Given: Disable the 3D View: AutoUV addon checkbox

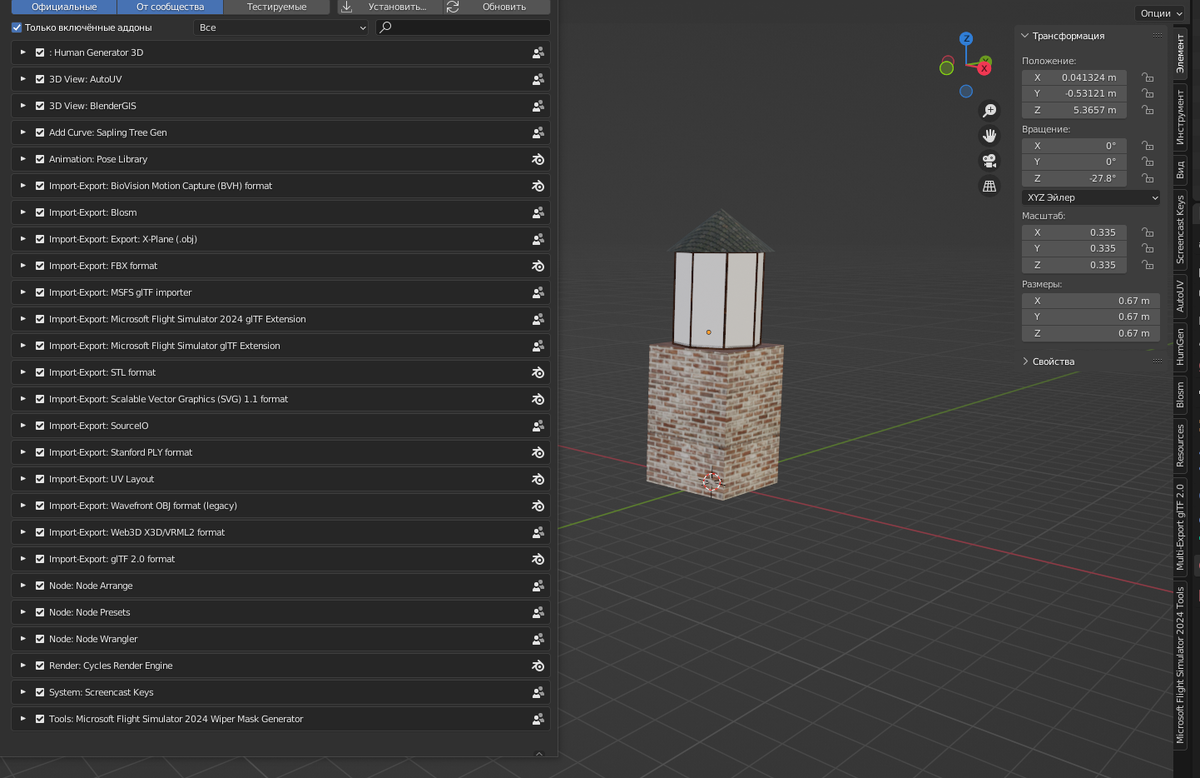Looking at the screenshot, I should tap(40, 79).
